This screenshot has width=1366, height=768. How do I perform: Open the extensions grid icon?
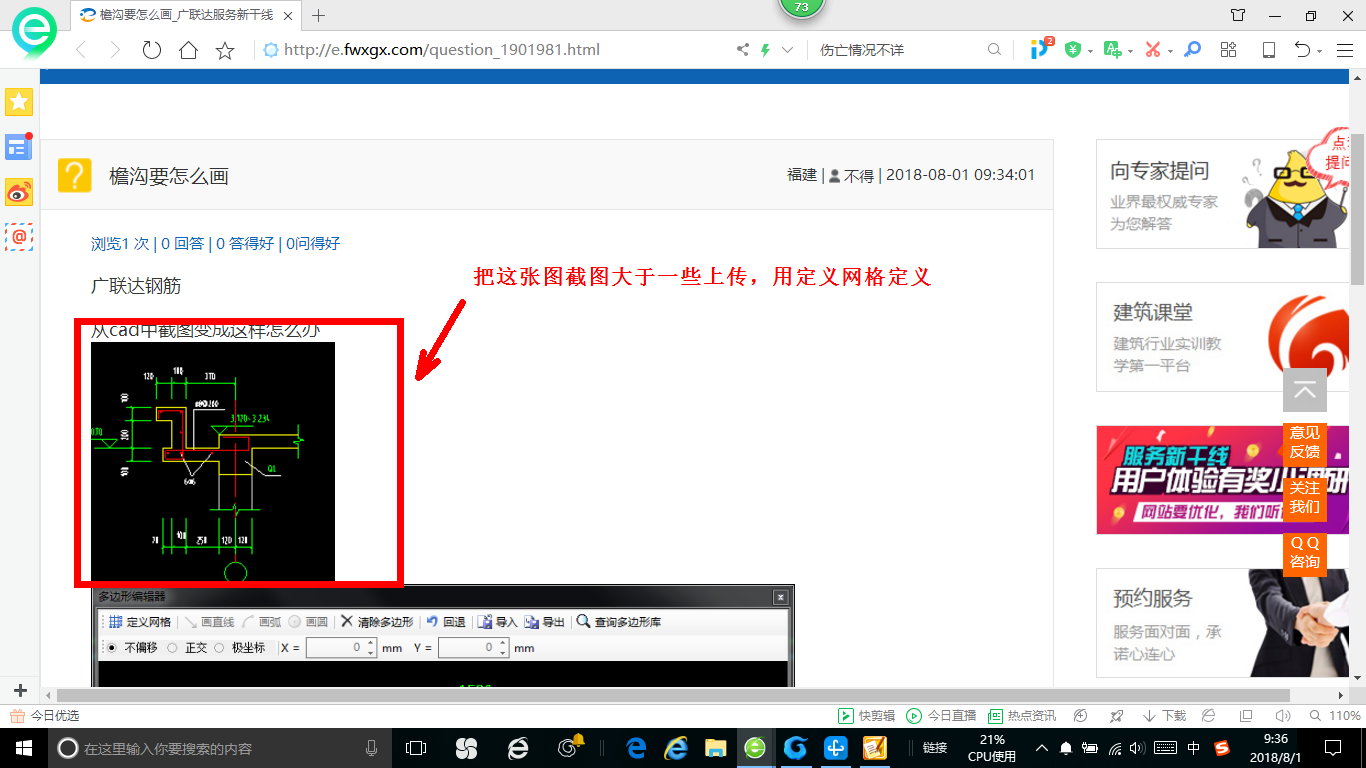point(1229,49)
